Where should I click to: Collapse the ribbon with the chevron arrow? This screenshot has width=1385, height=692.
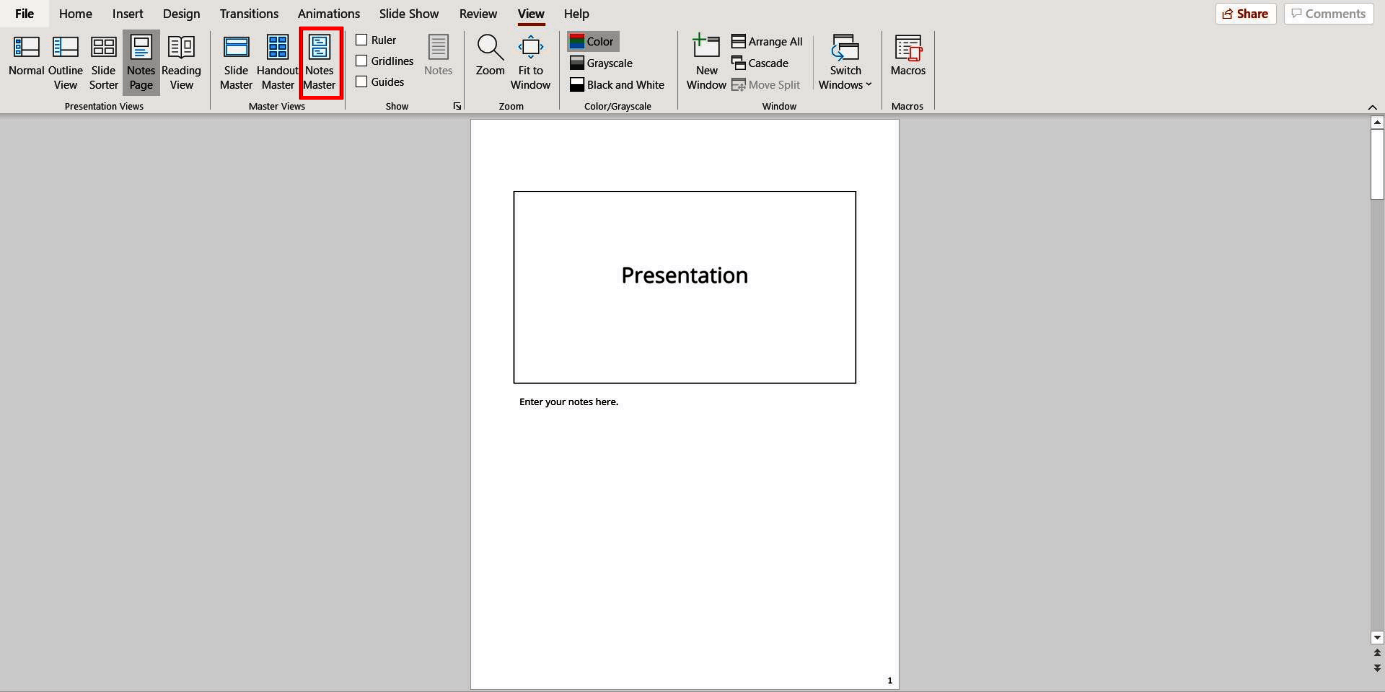(1372, 105)
